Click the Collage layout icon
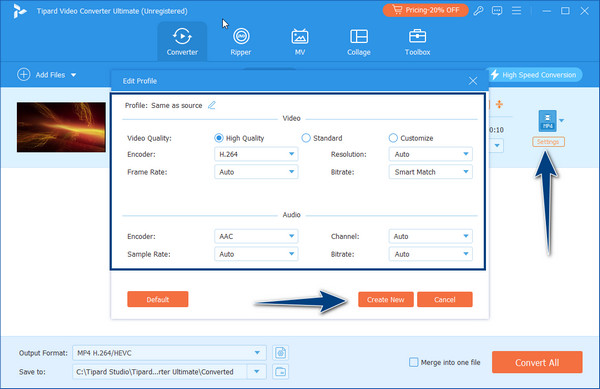Screen dimensions: 600x389 pyautogui.click(x=359, y=36)
